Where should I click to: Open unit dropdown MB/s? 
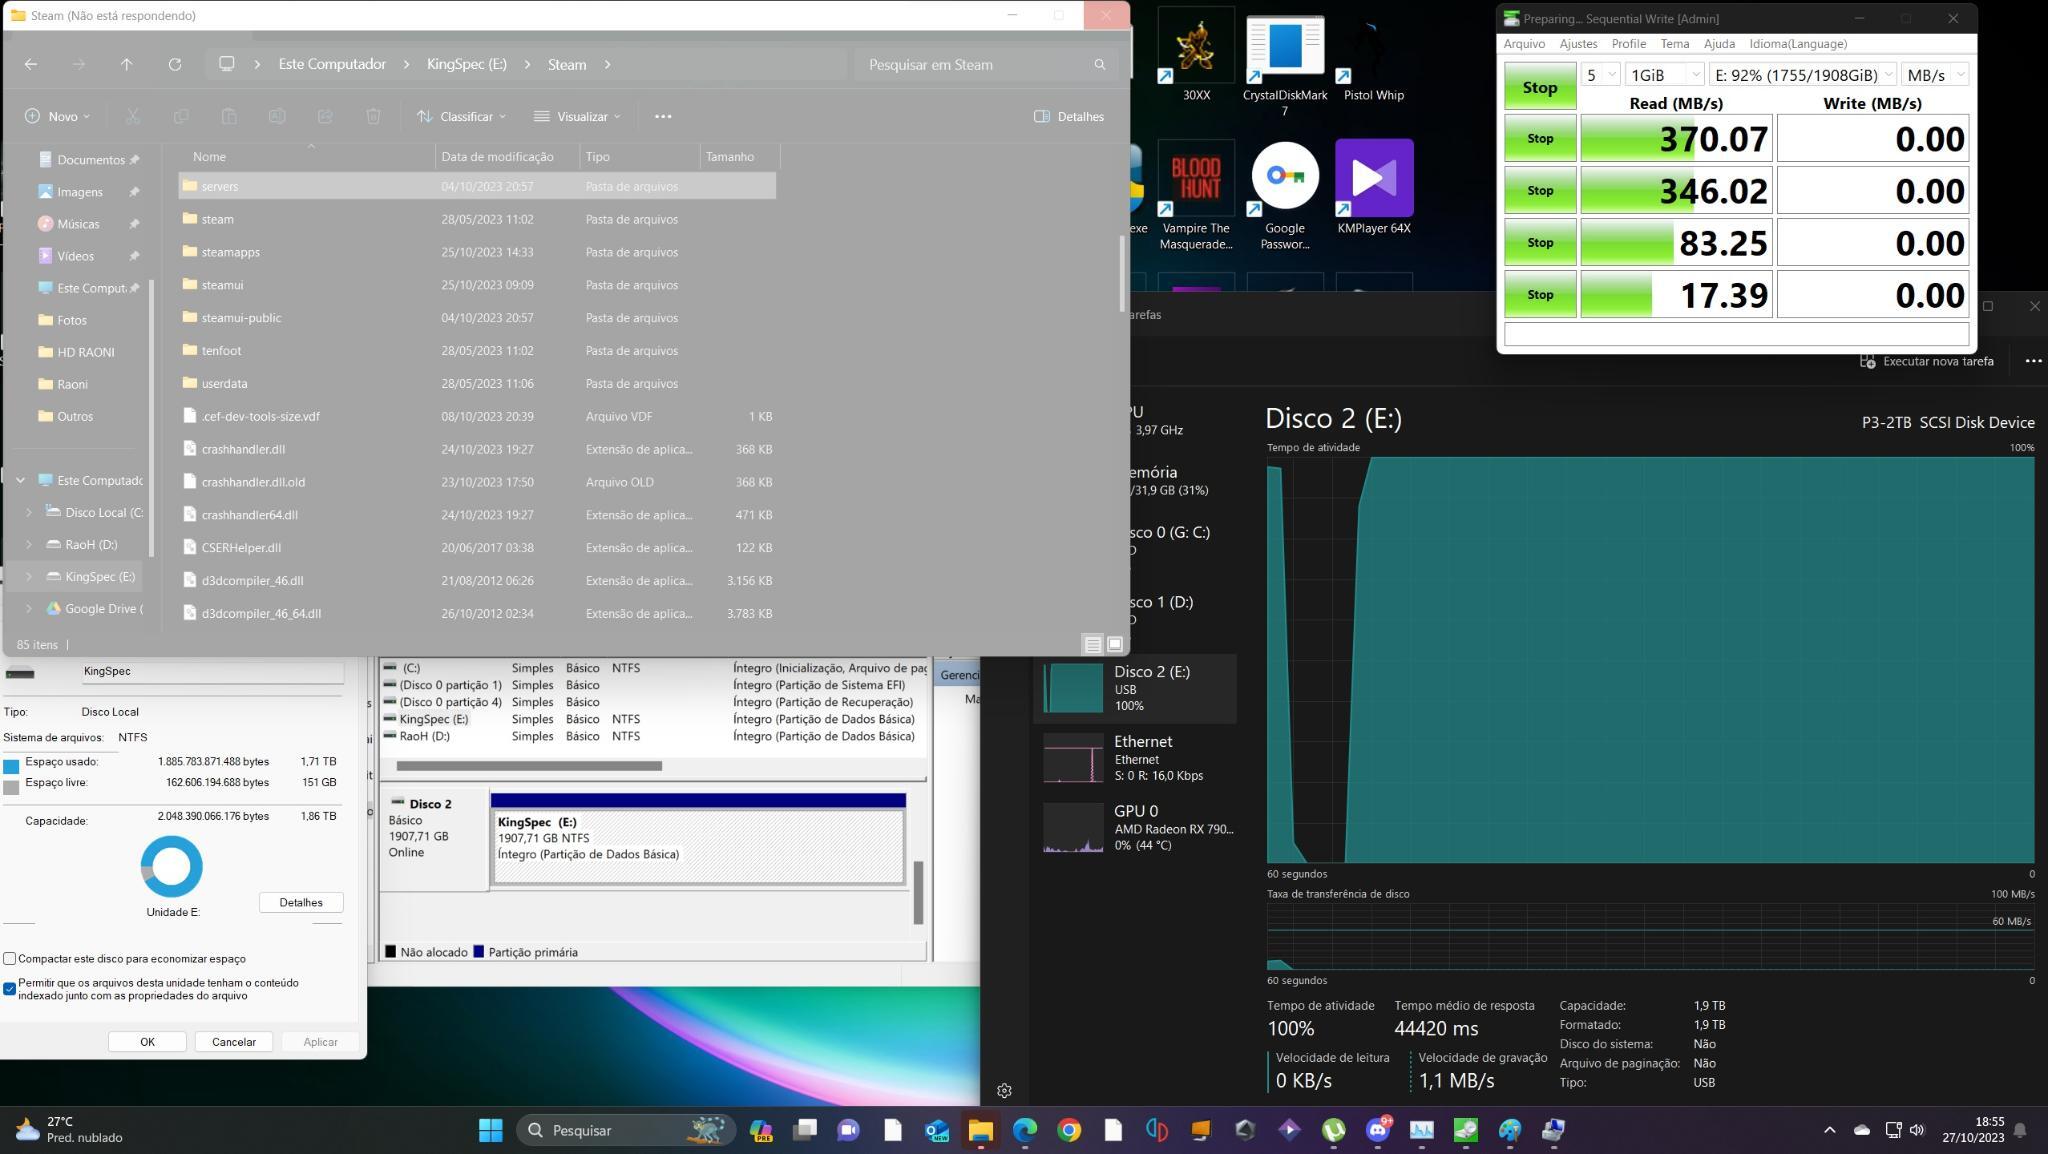(x=1935, y=75)
